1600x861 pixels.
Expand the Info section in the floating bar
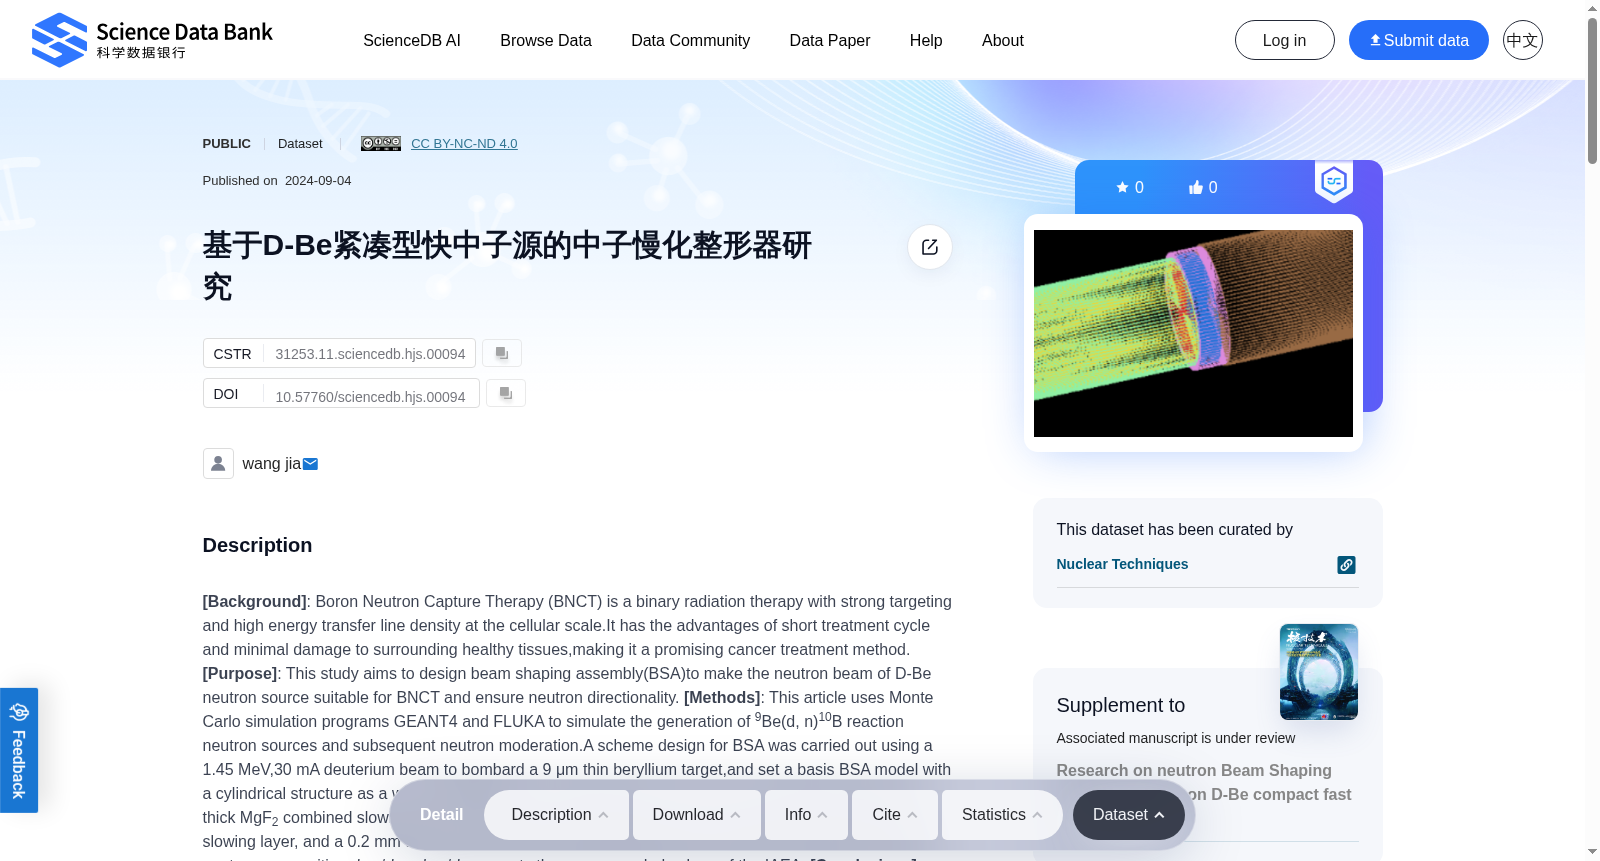coord(806,815)
